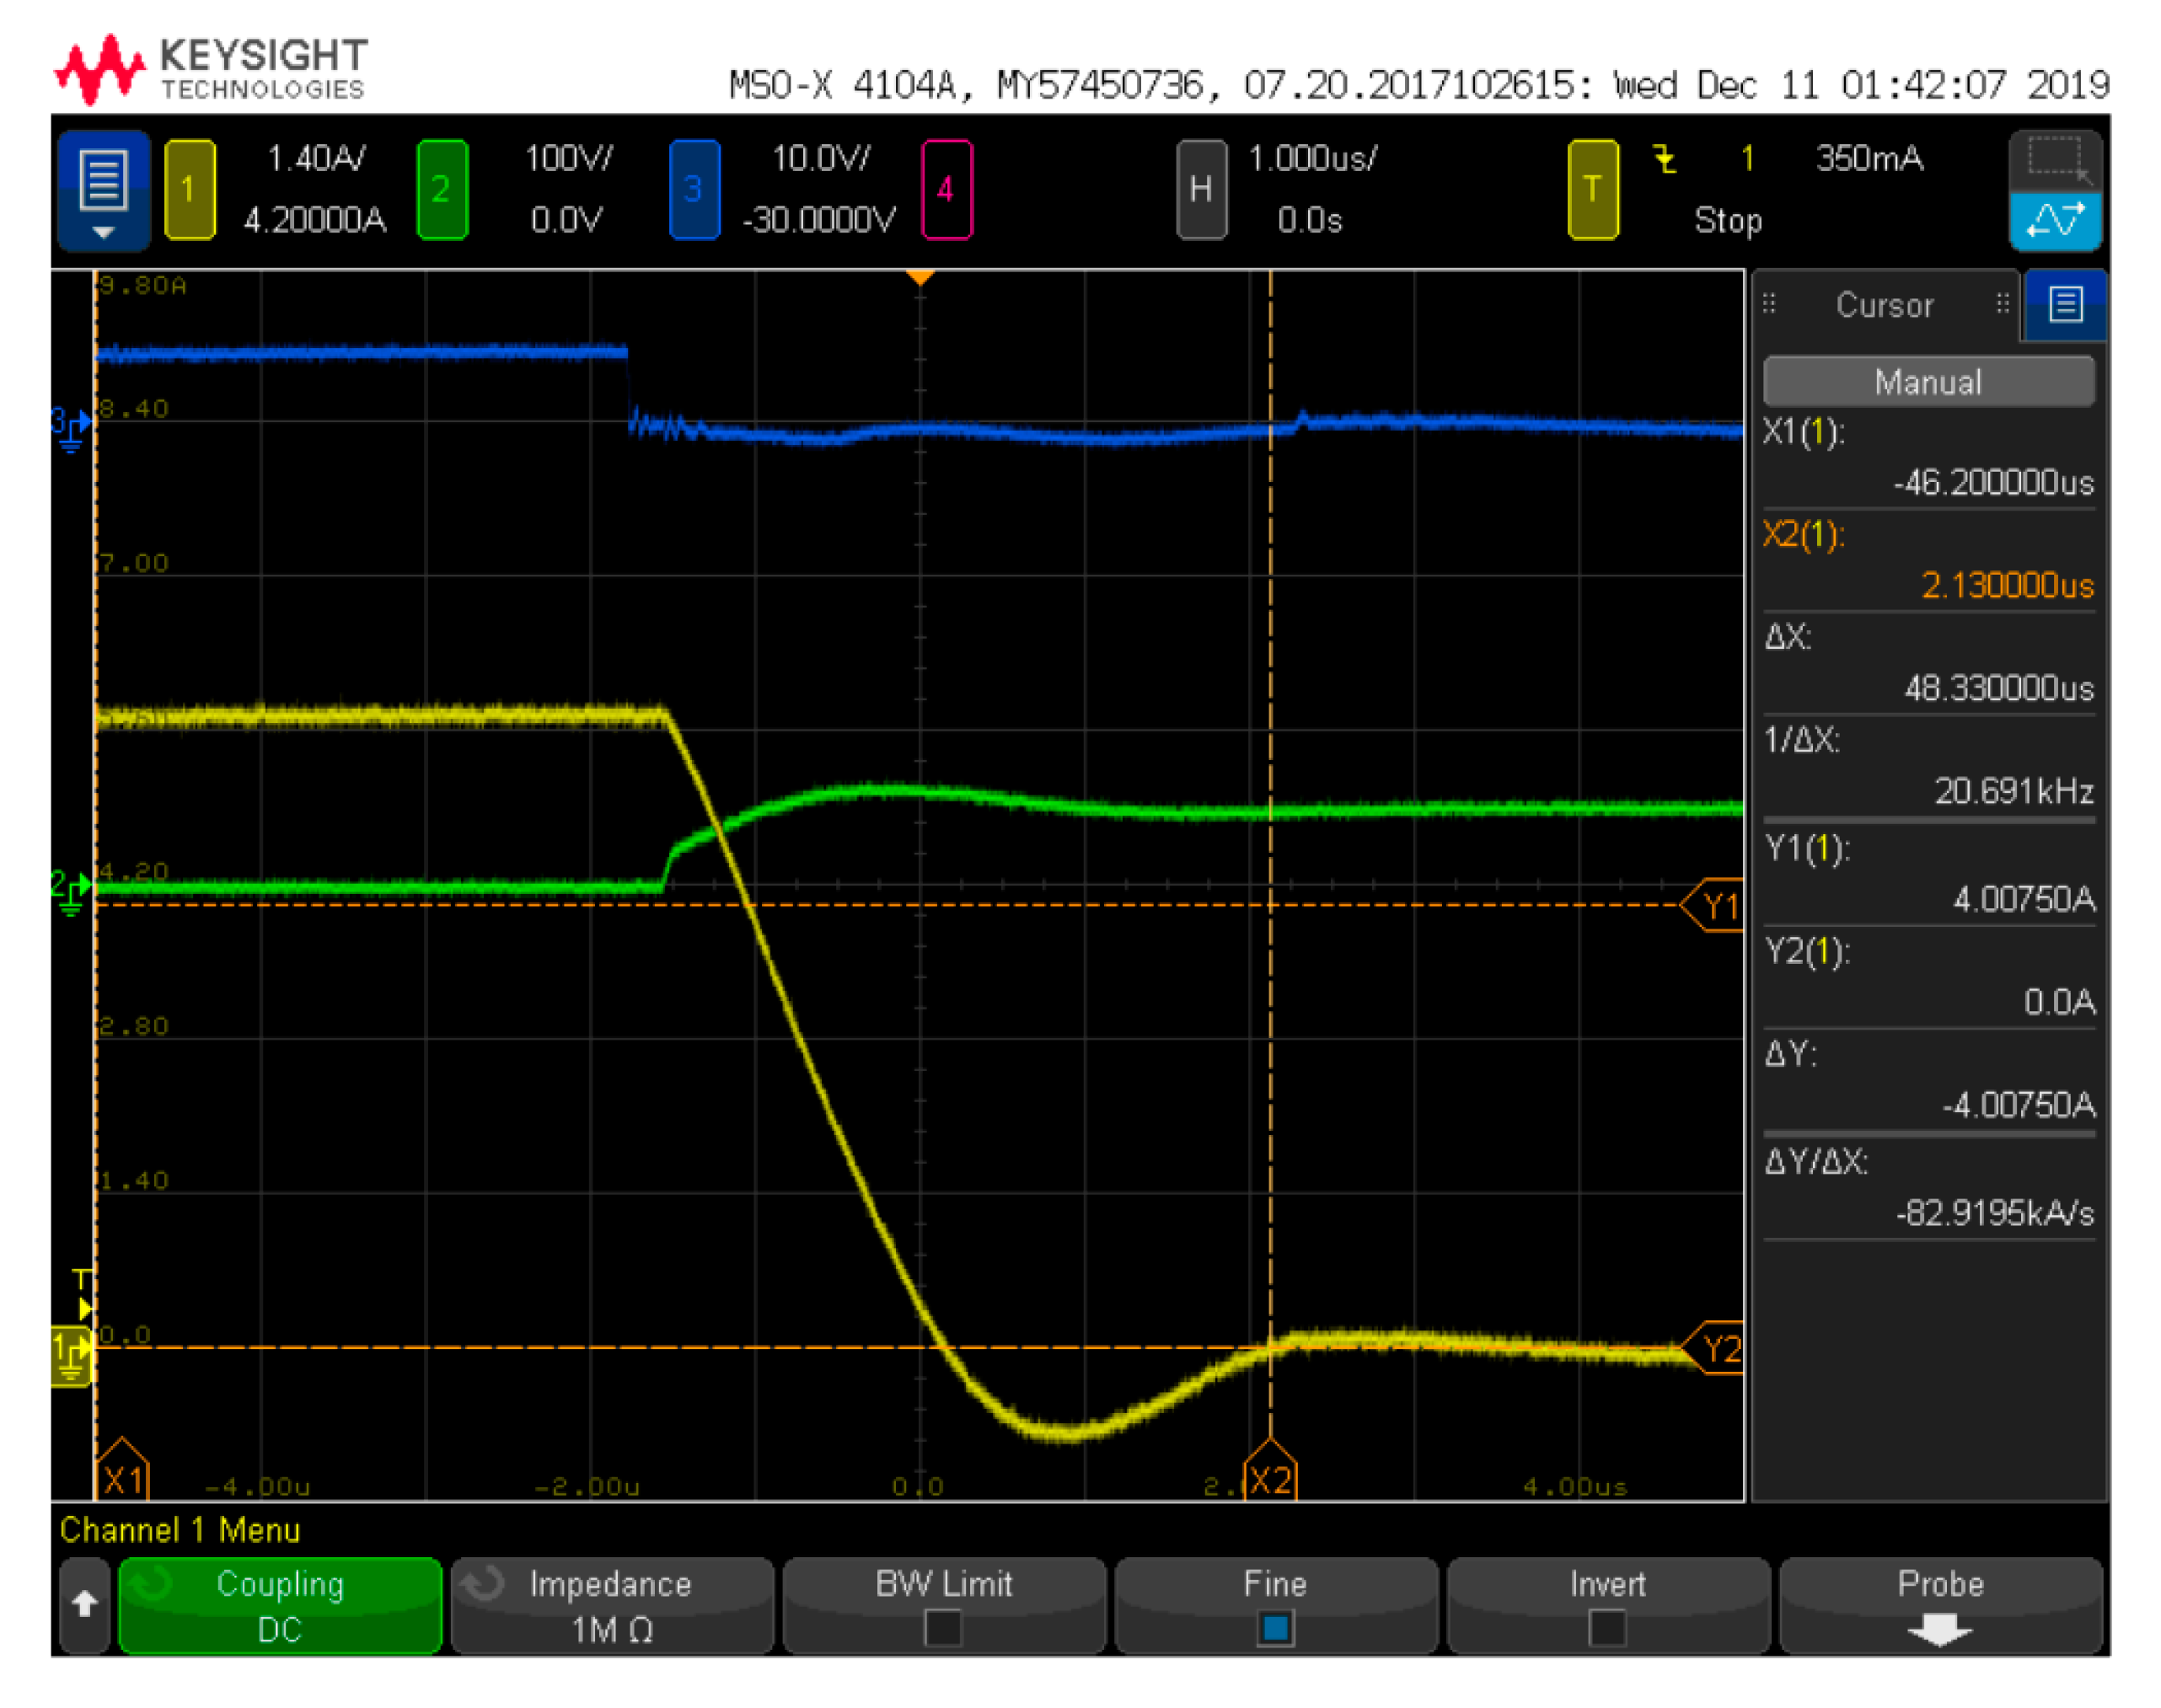Viewport: 2161px width, 1708px height.
Task: Select pink channel 4 badge
Action: [x=945, y=190]
